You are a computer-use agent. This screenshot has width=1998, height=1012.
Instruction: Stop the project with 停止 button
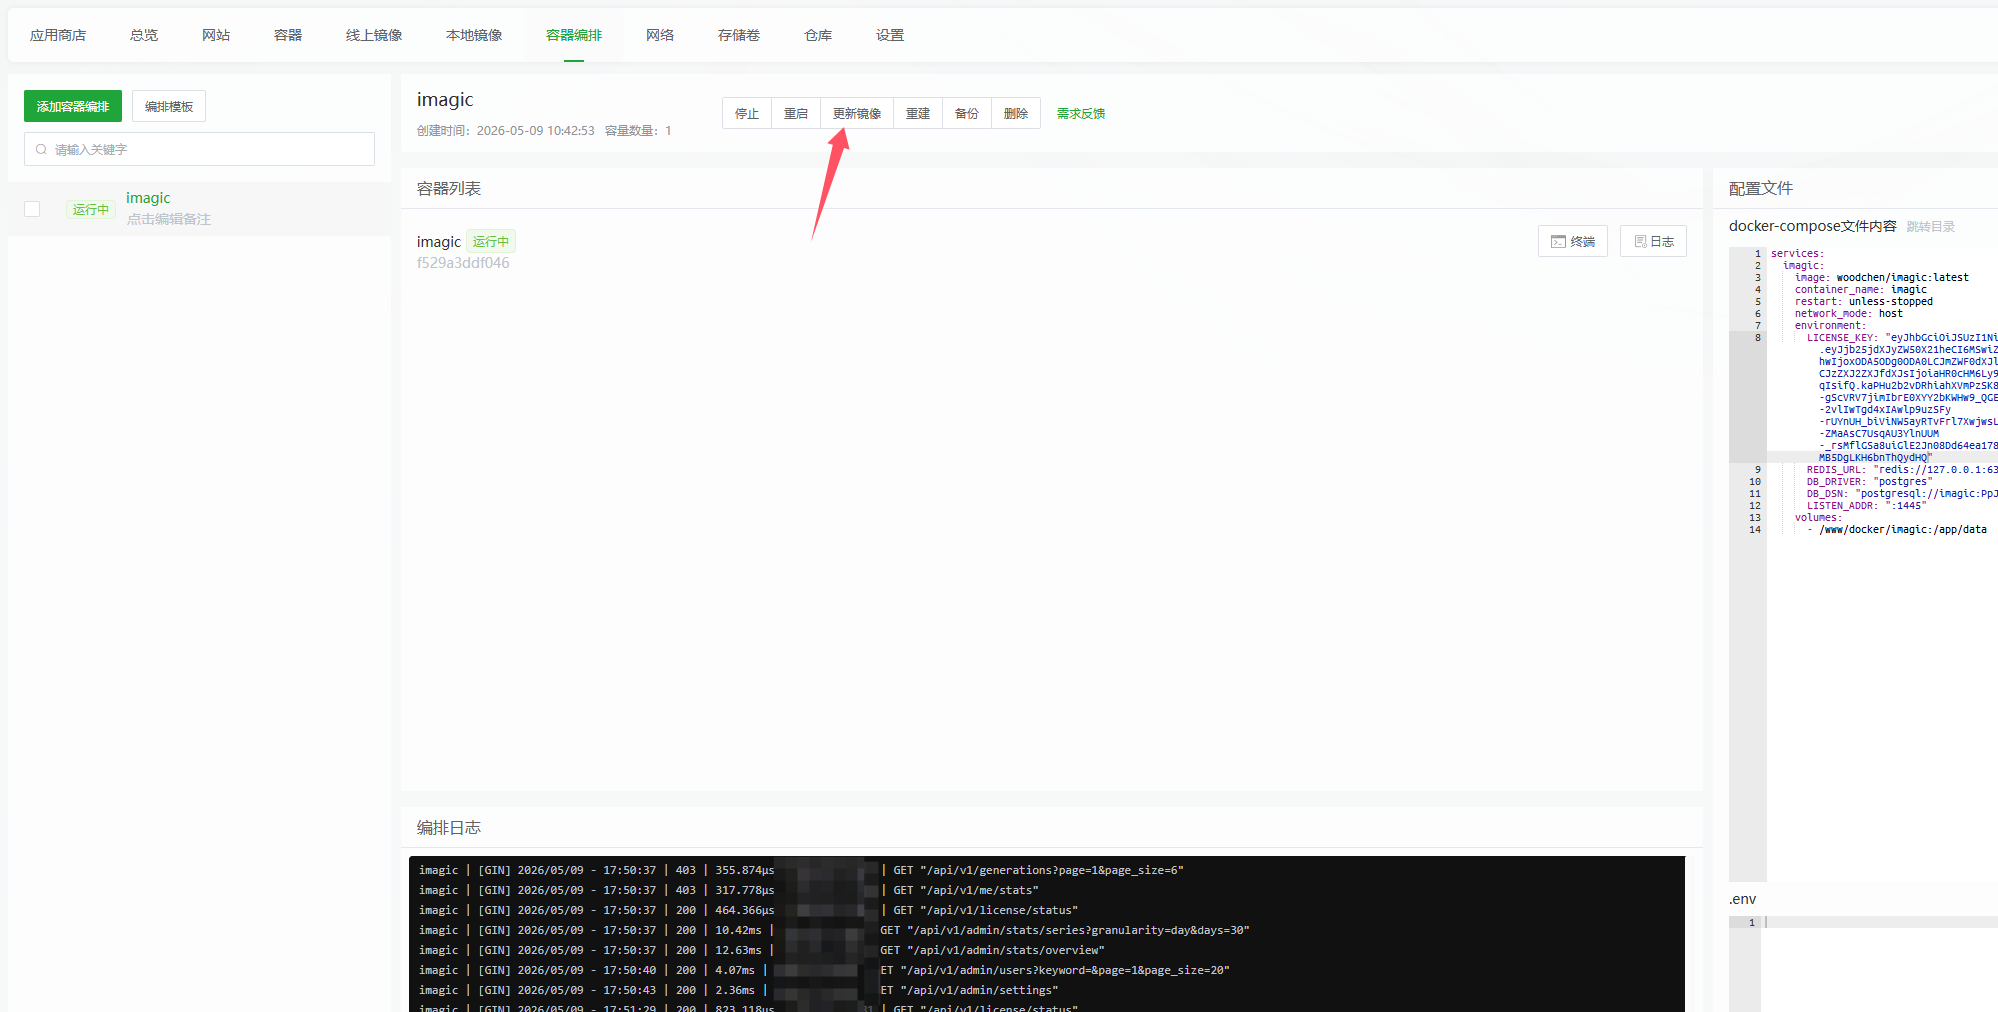[x=747, y=113]
